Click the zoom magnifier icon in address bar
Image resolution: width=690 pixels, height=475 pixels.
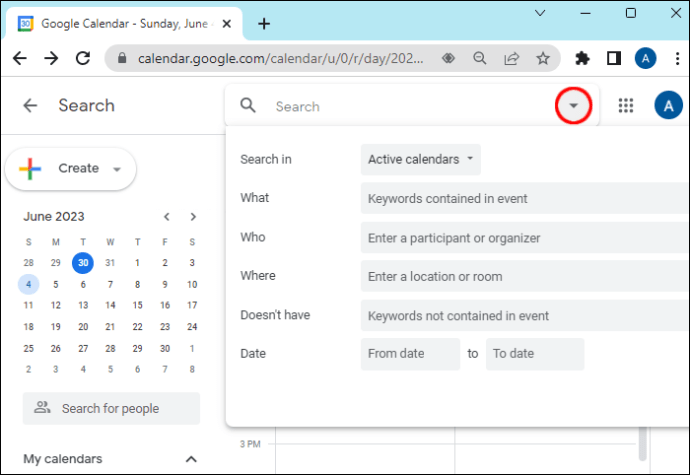pyautogui.click(x=480, y=58)
